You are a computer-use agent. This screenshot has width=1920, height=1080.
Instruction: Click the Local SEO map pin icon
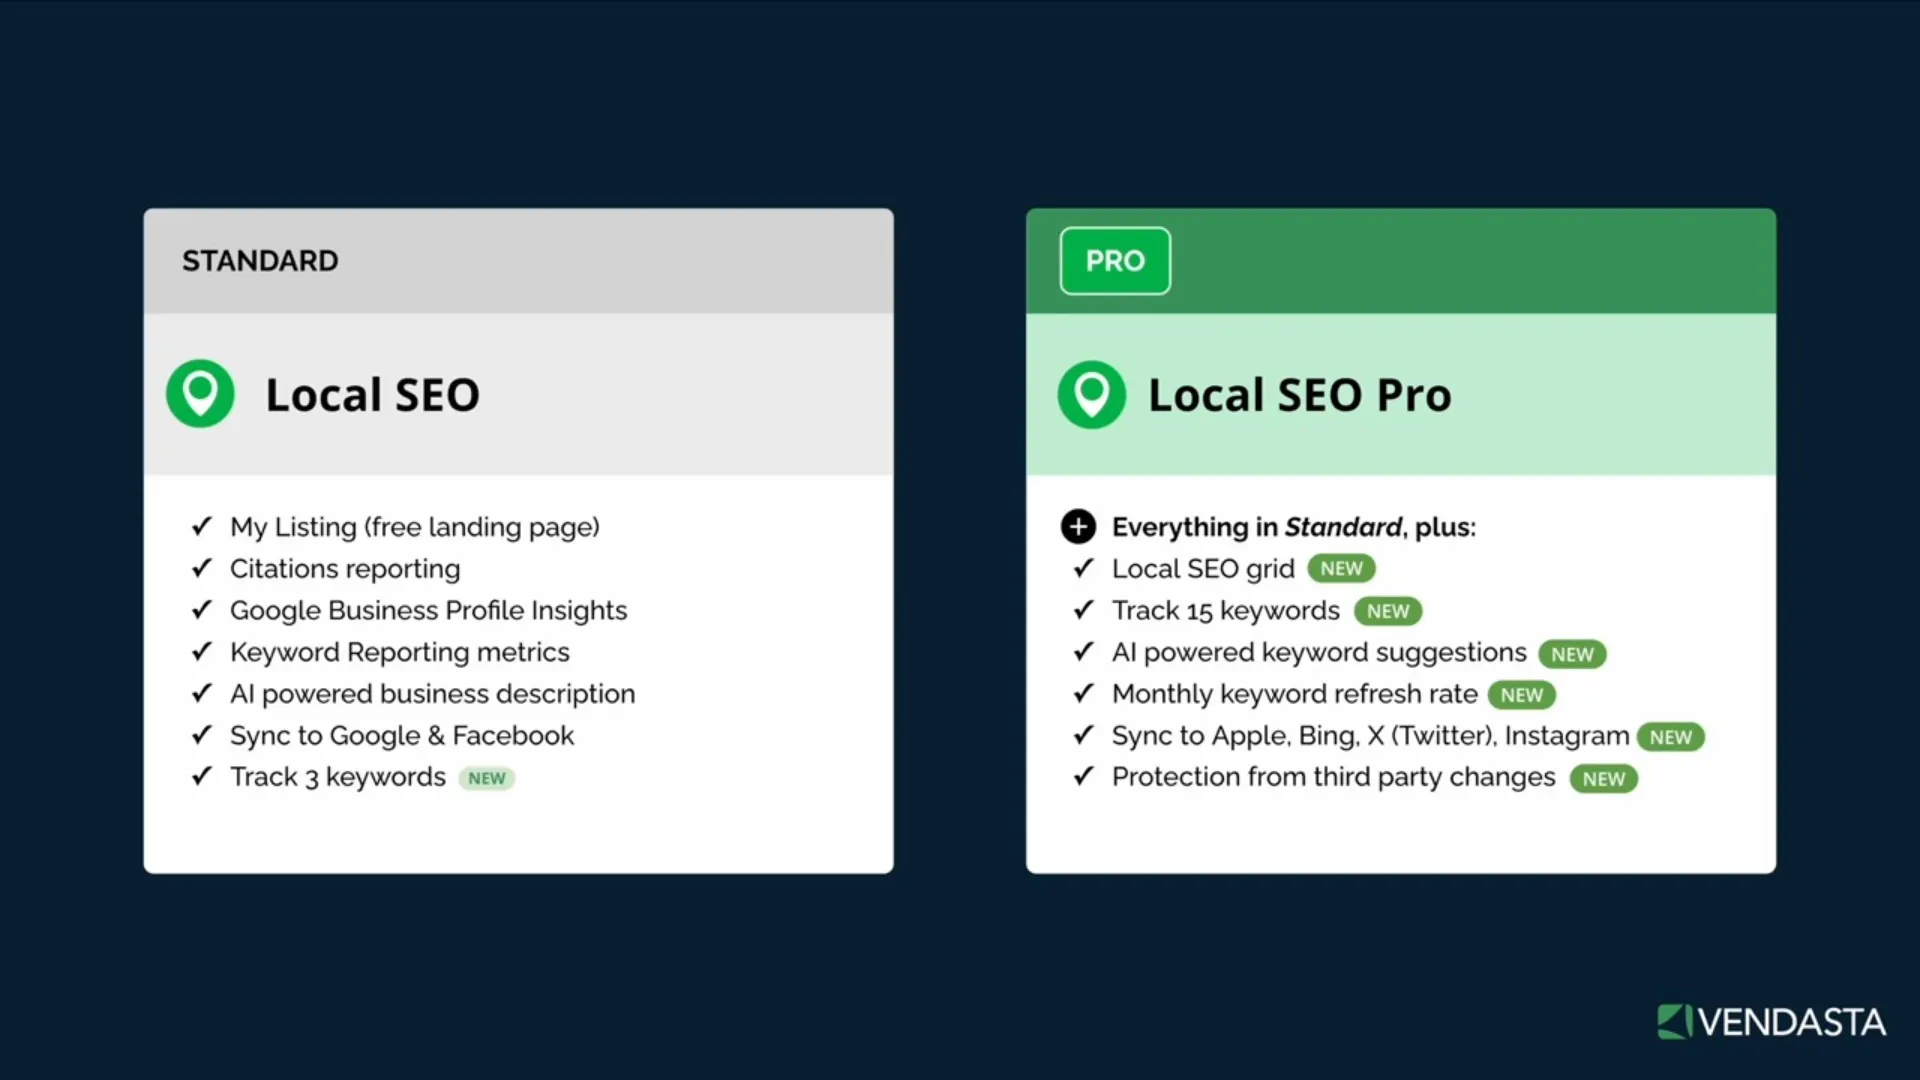pos(200,394)
